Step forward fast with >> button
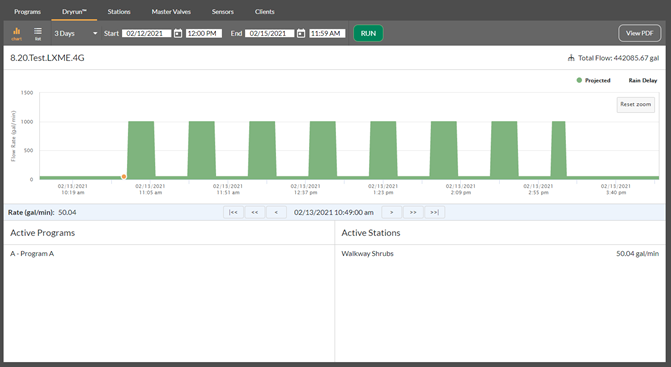Screen dimensions: 671x367 [413, 212]
